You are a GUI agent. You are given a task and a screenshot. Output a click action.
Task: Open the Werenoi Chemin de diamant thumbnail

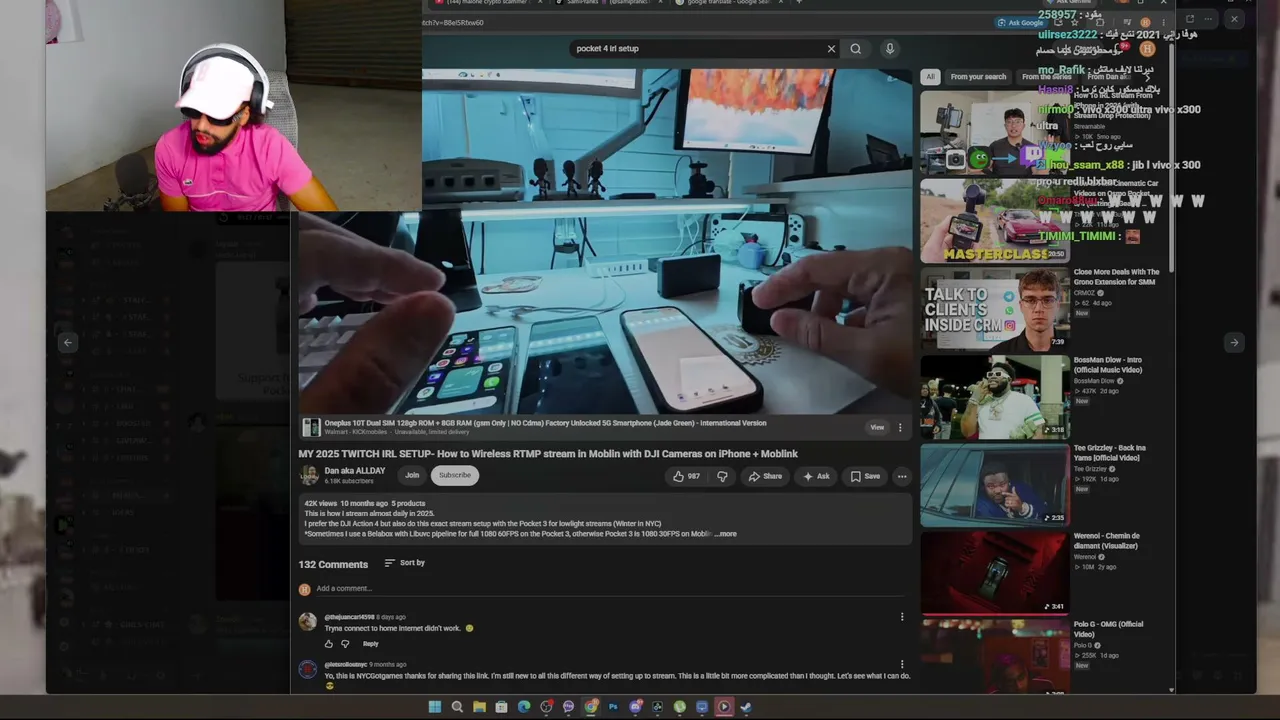(x=995, y=572)
